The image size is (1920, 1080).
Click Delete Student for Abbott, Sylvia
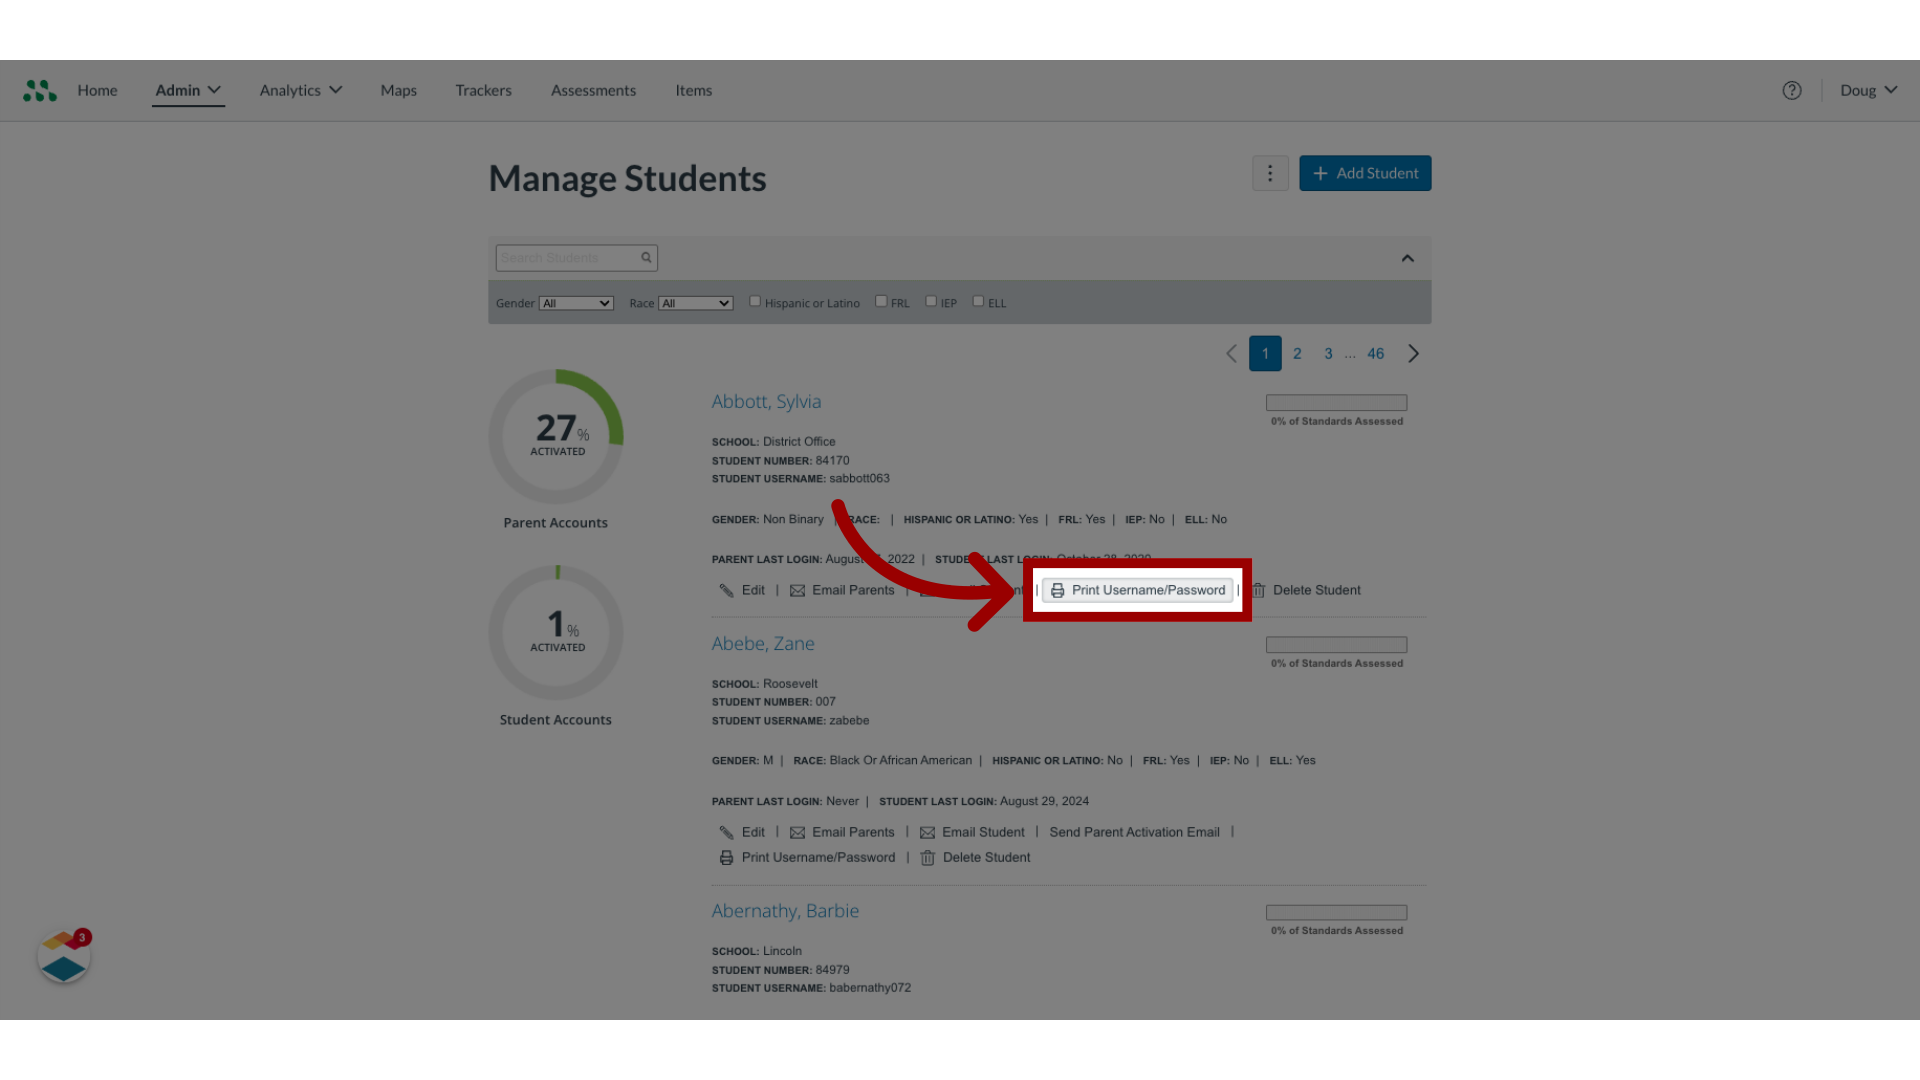click(1316, 591)
